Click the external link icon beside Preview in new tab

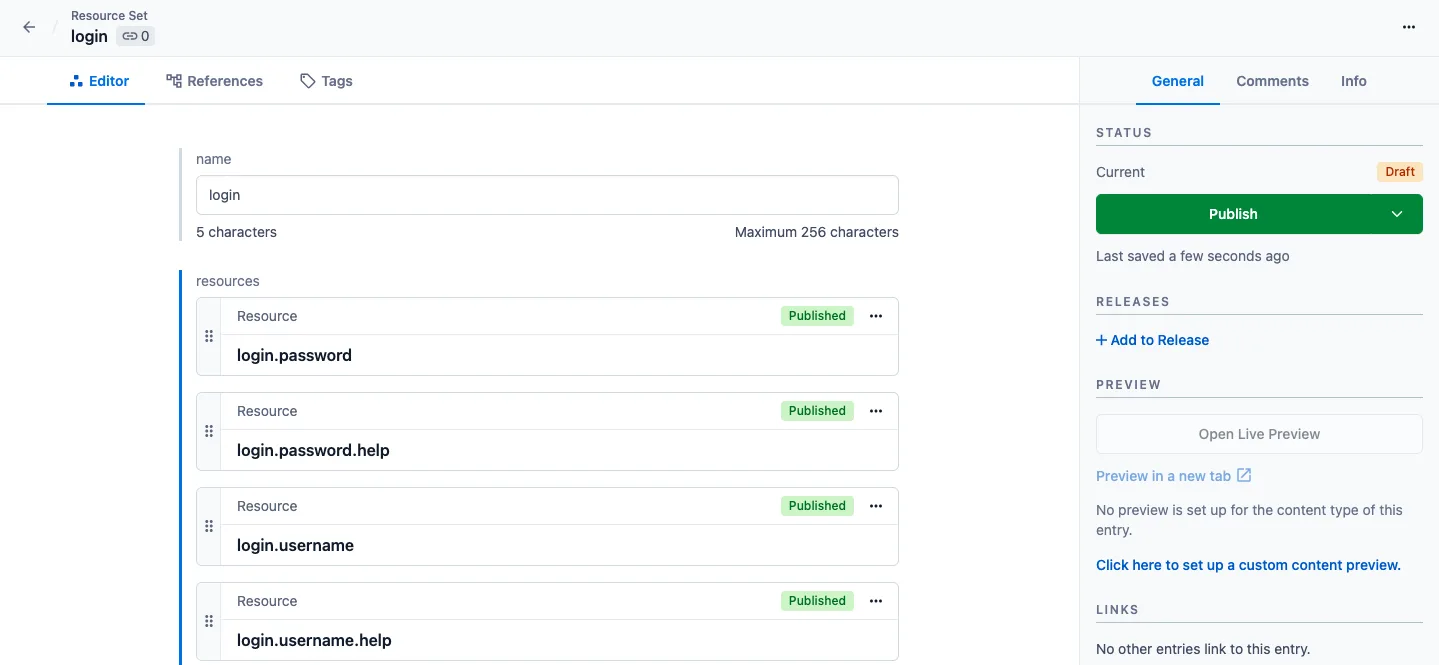(1244, 475)
